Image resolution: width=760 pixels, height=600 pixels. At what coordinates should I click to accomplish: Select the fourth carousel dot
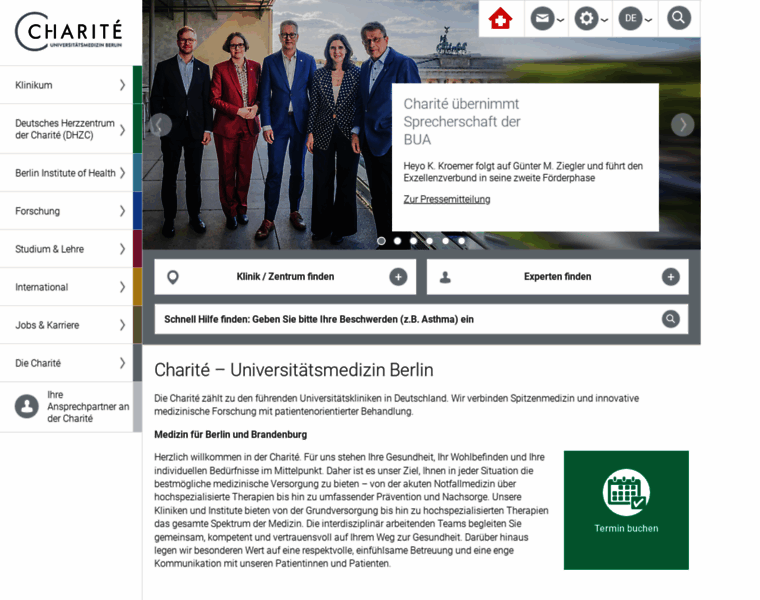pos(429,241)
